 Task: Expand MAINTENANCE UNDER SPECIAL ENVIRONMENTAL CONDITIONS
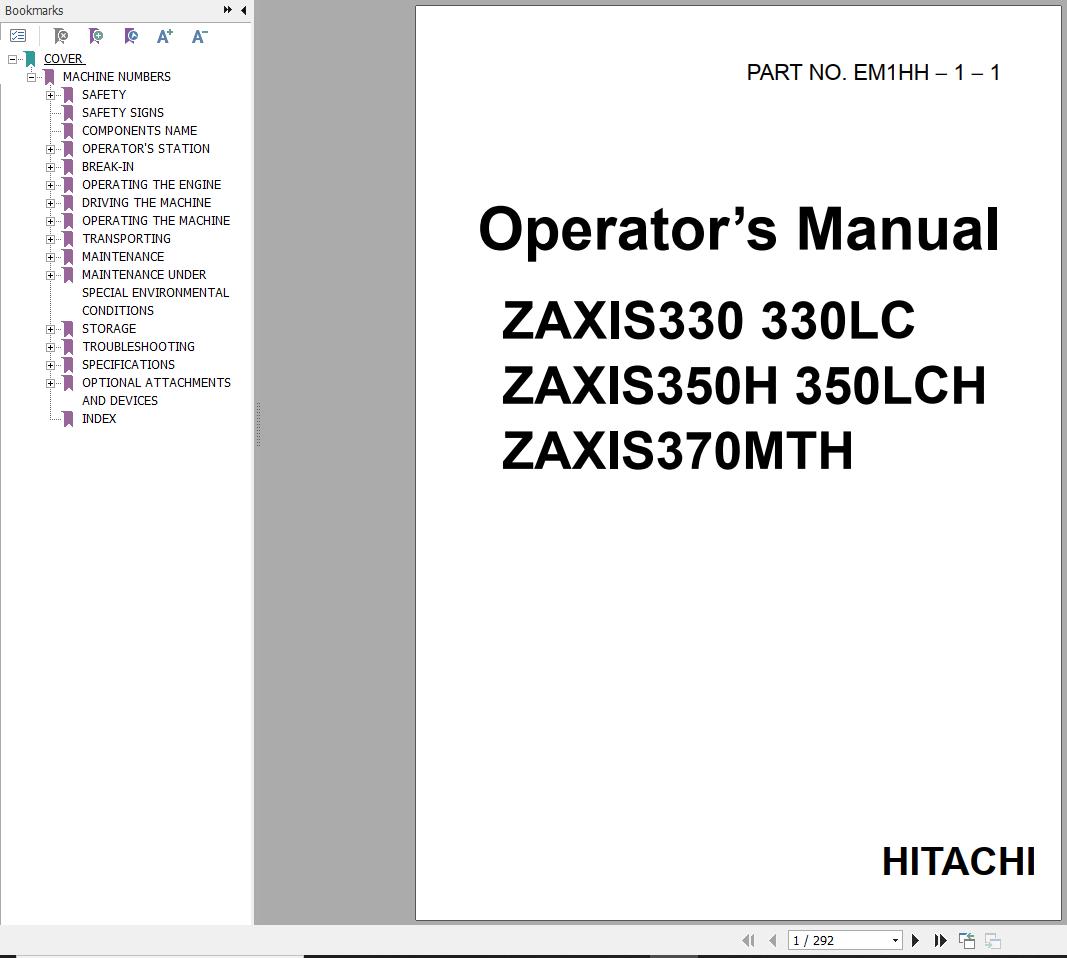50,276
